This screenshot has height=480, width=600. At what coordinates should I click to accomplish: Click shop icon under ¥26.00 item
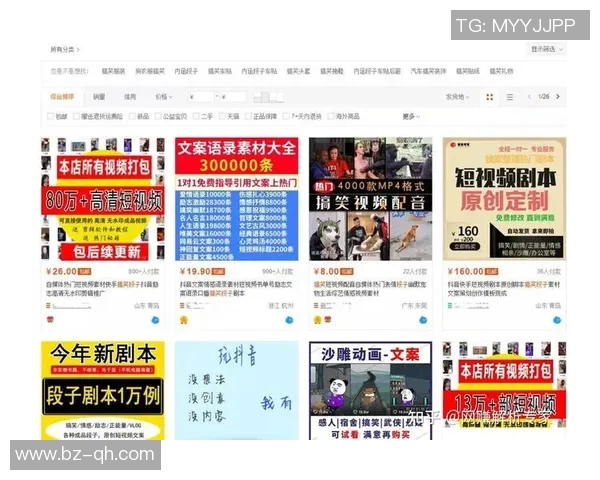49,306
